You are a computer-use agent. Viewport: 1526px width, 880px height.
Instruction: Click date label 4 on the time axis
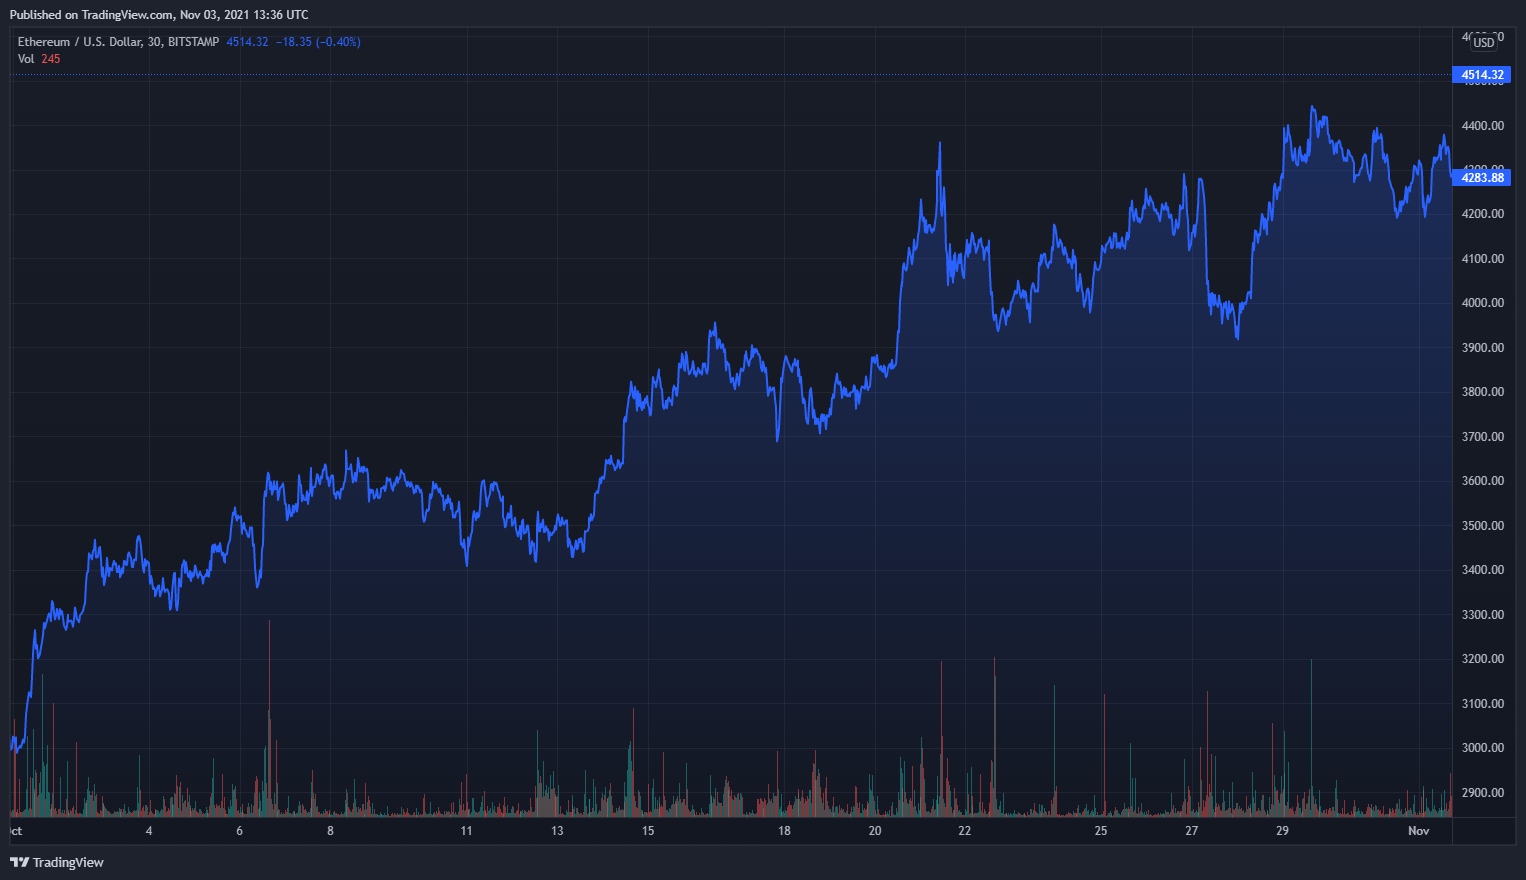[149, 831]
